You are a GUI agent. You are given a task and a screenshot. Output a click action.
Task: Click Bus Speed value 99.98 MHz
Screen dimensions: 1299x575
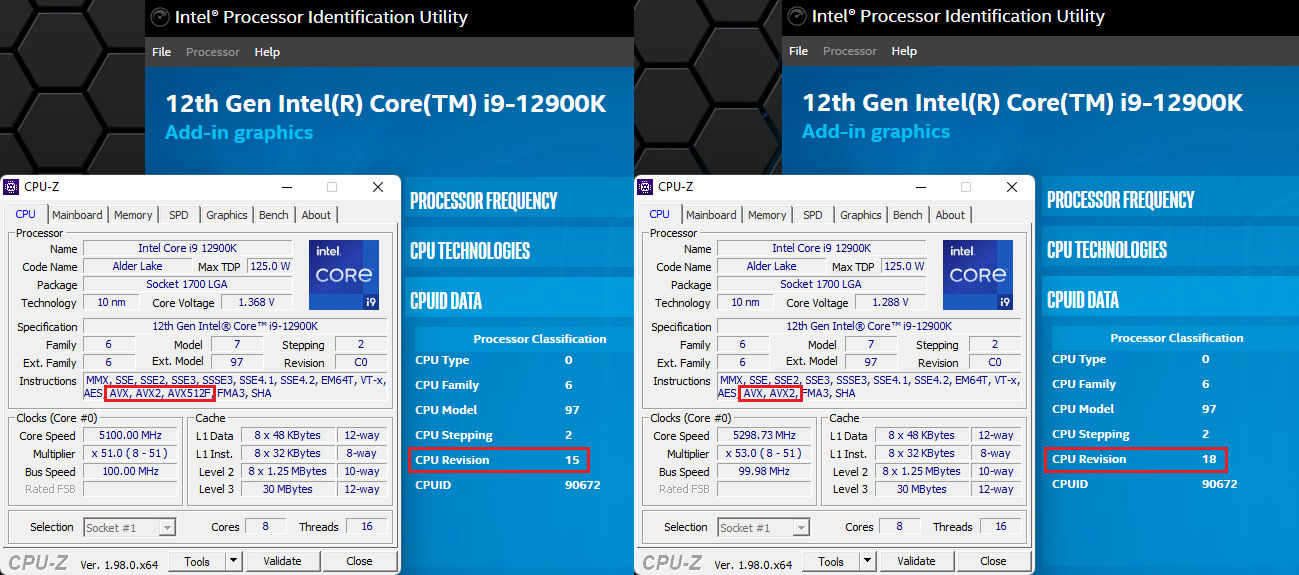tap(762, 472)
